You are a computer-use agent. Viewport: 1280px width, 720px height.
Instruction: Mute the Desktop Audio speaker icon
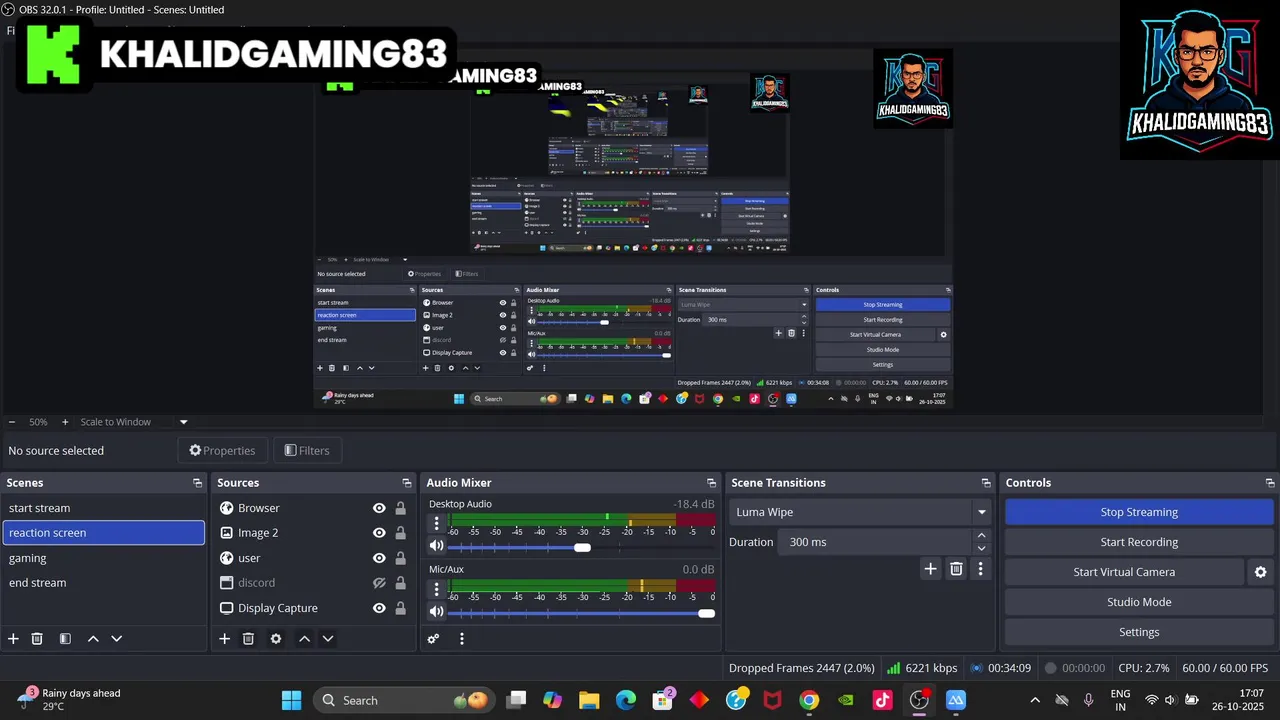436,546
